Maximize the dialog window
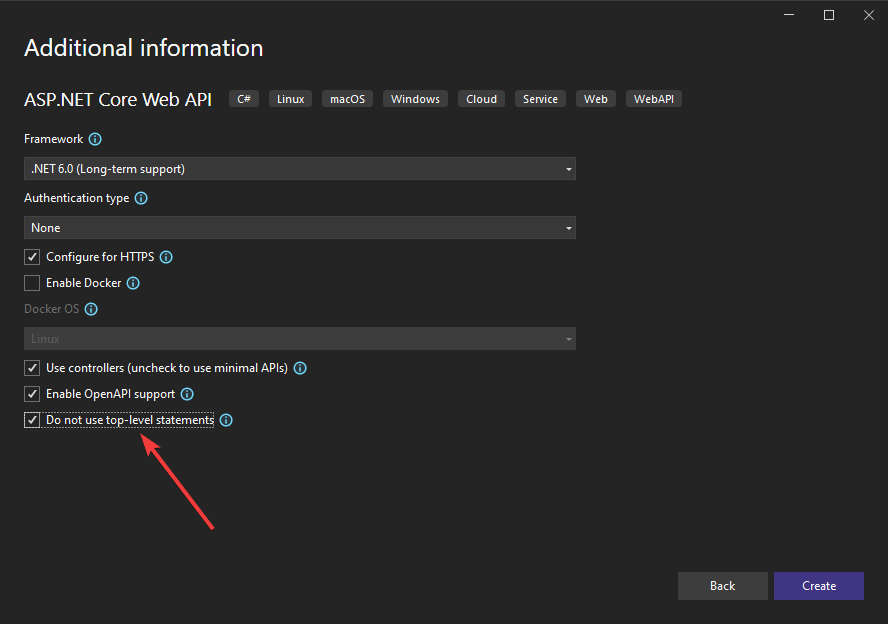 [x=829, y=15]
